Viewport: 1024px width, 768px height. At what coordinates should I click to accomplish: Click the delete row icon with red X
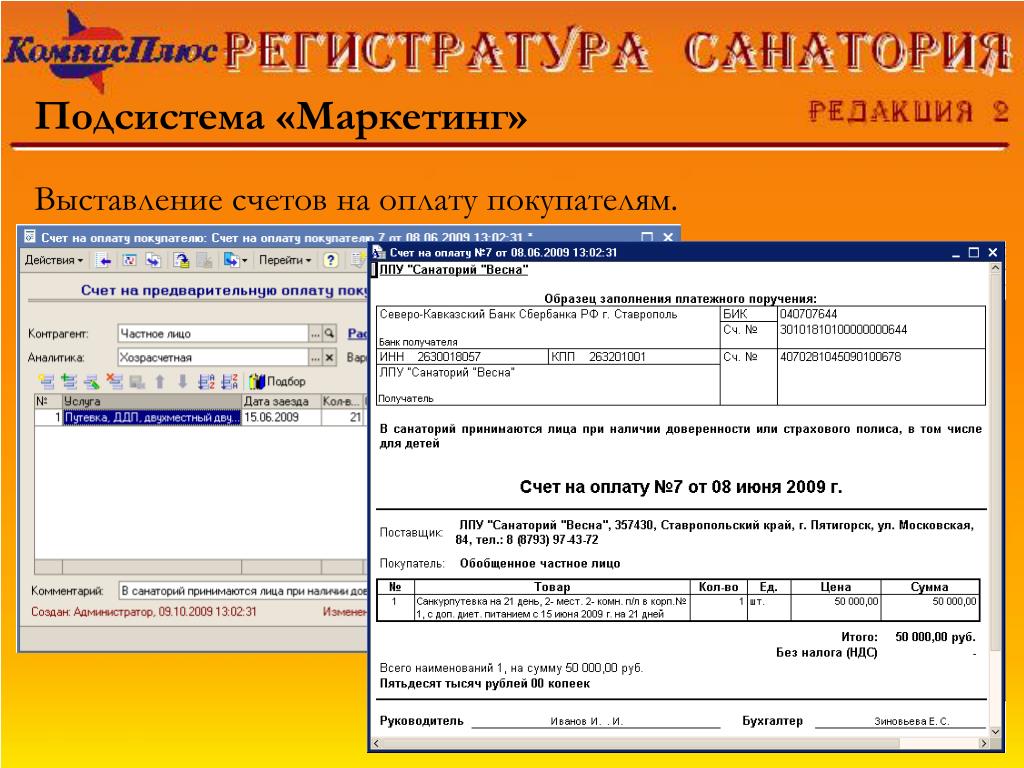pyautogui.click(x=114, y=381)
